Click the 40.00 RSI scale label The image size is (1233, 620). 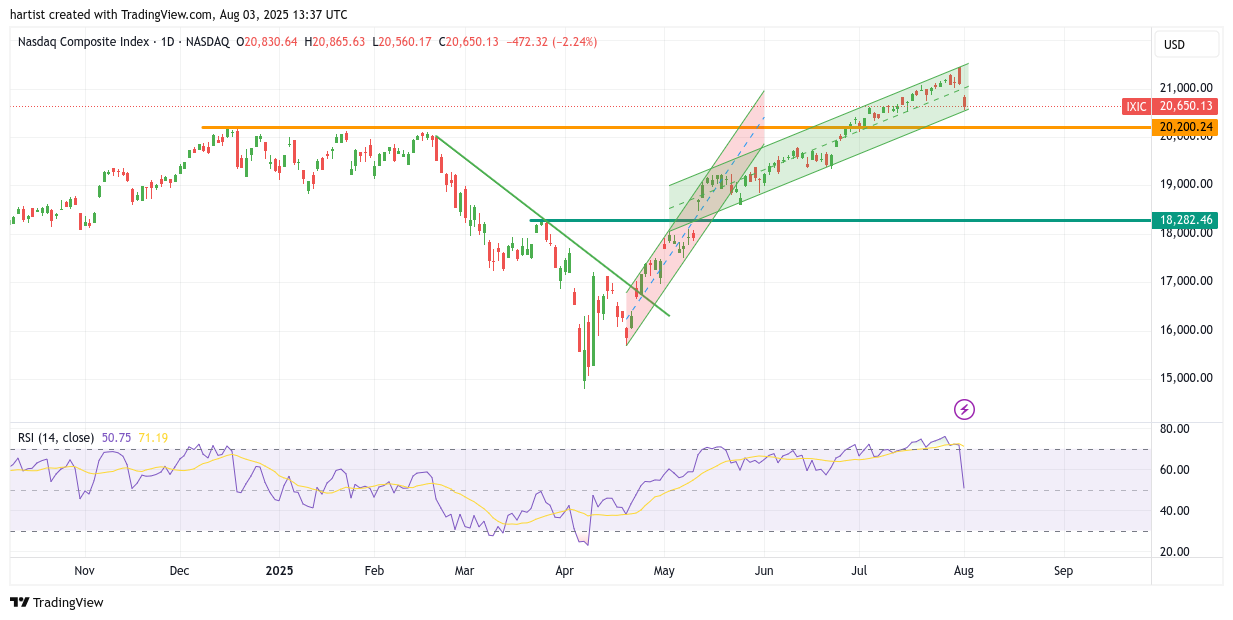(x=1175, y=511)
